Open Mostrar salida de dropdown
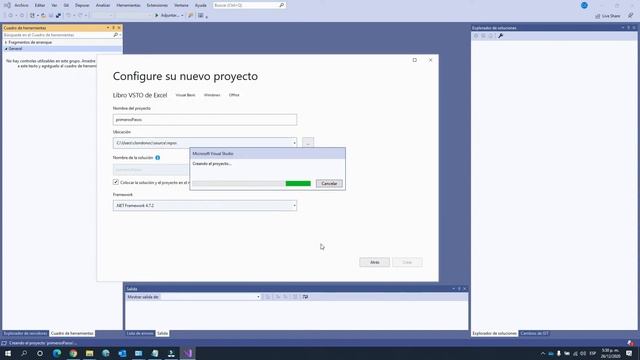This screenshot has width=640, height=360. click(x=258, y=297)
